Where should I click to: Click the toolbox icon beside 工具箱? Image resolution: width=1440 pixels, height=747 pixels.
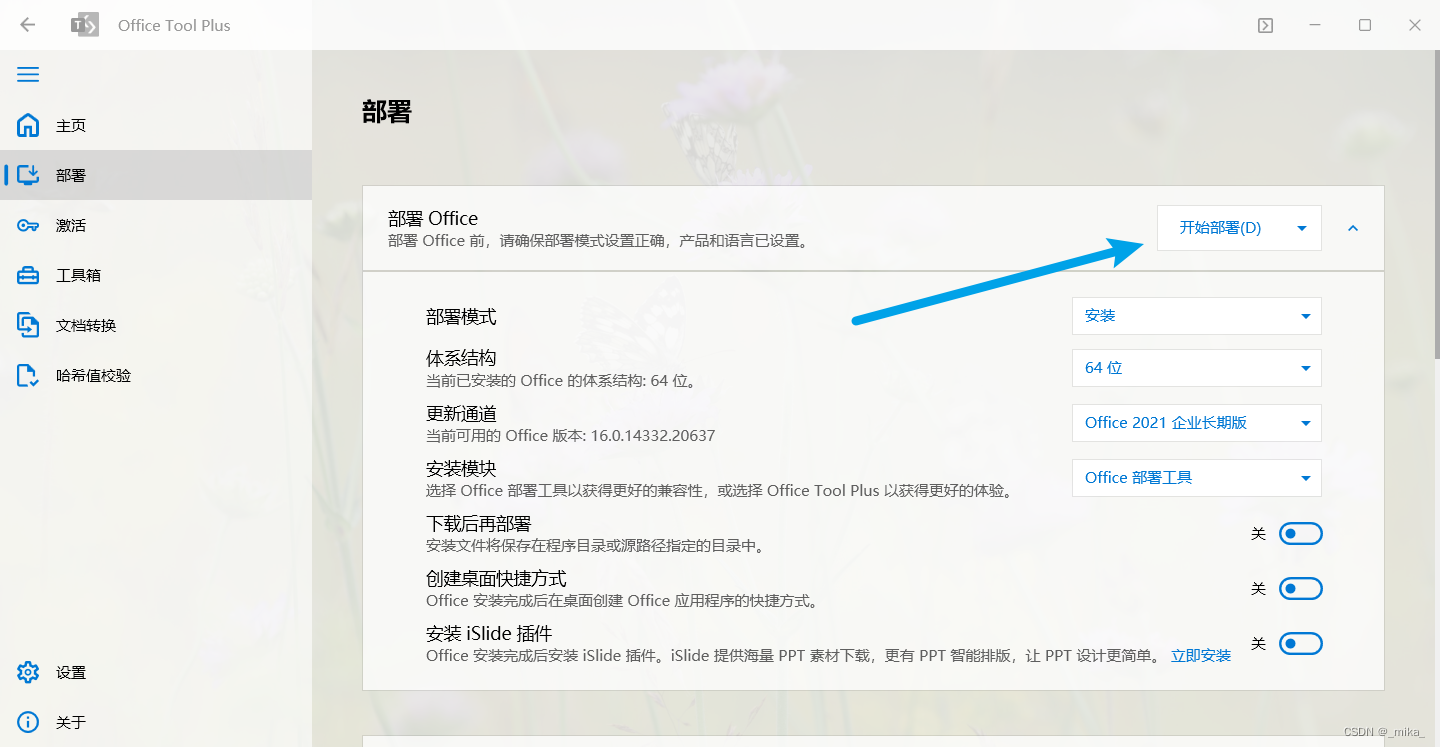(x=28, y=275)
